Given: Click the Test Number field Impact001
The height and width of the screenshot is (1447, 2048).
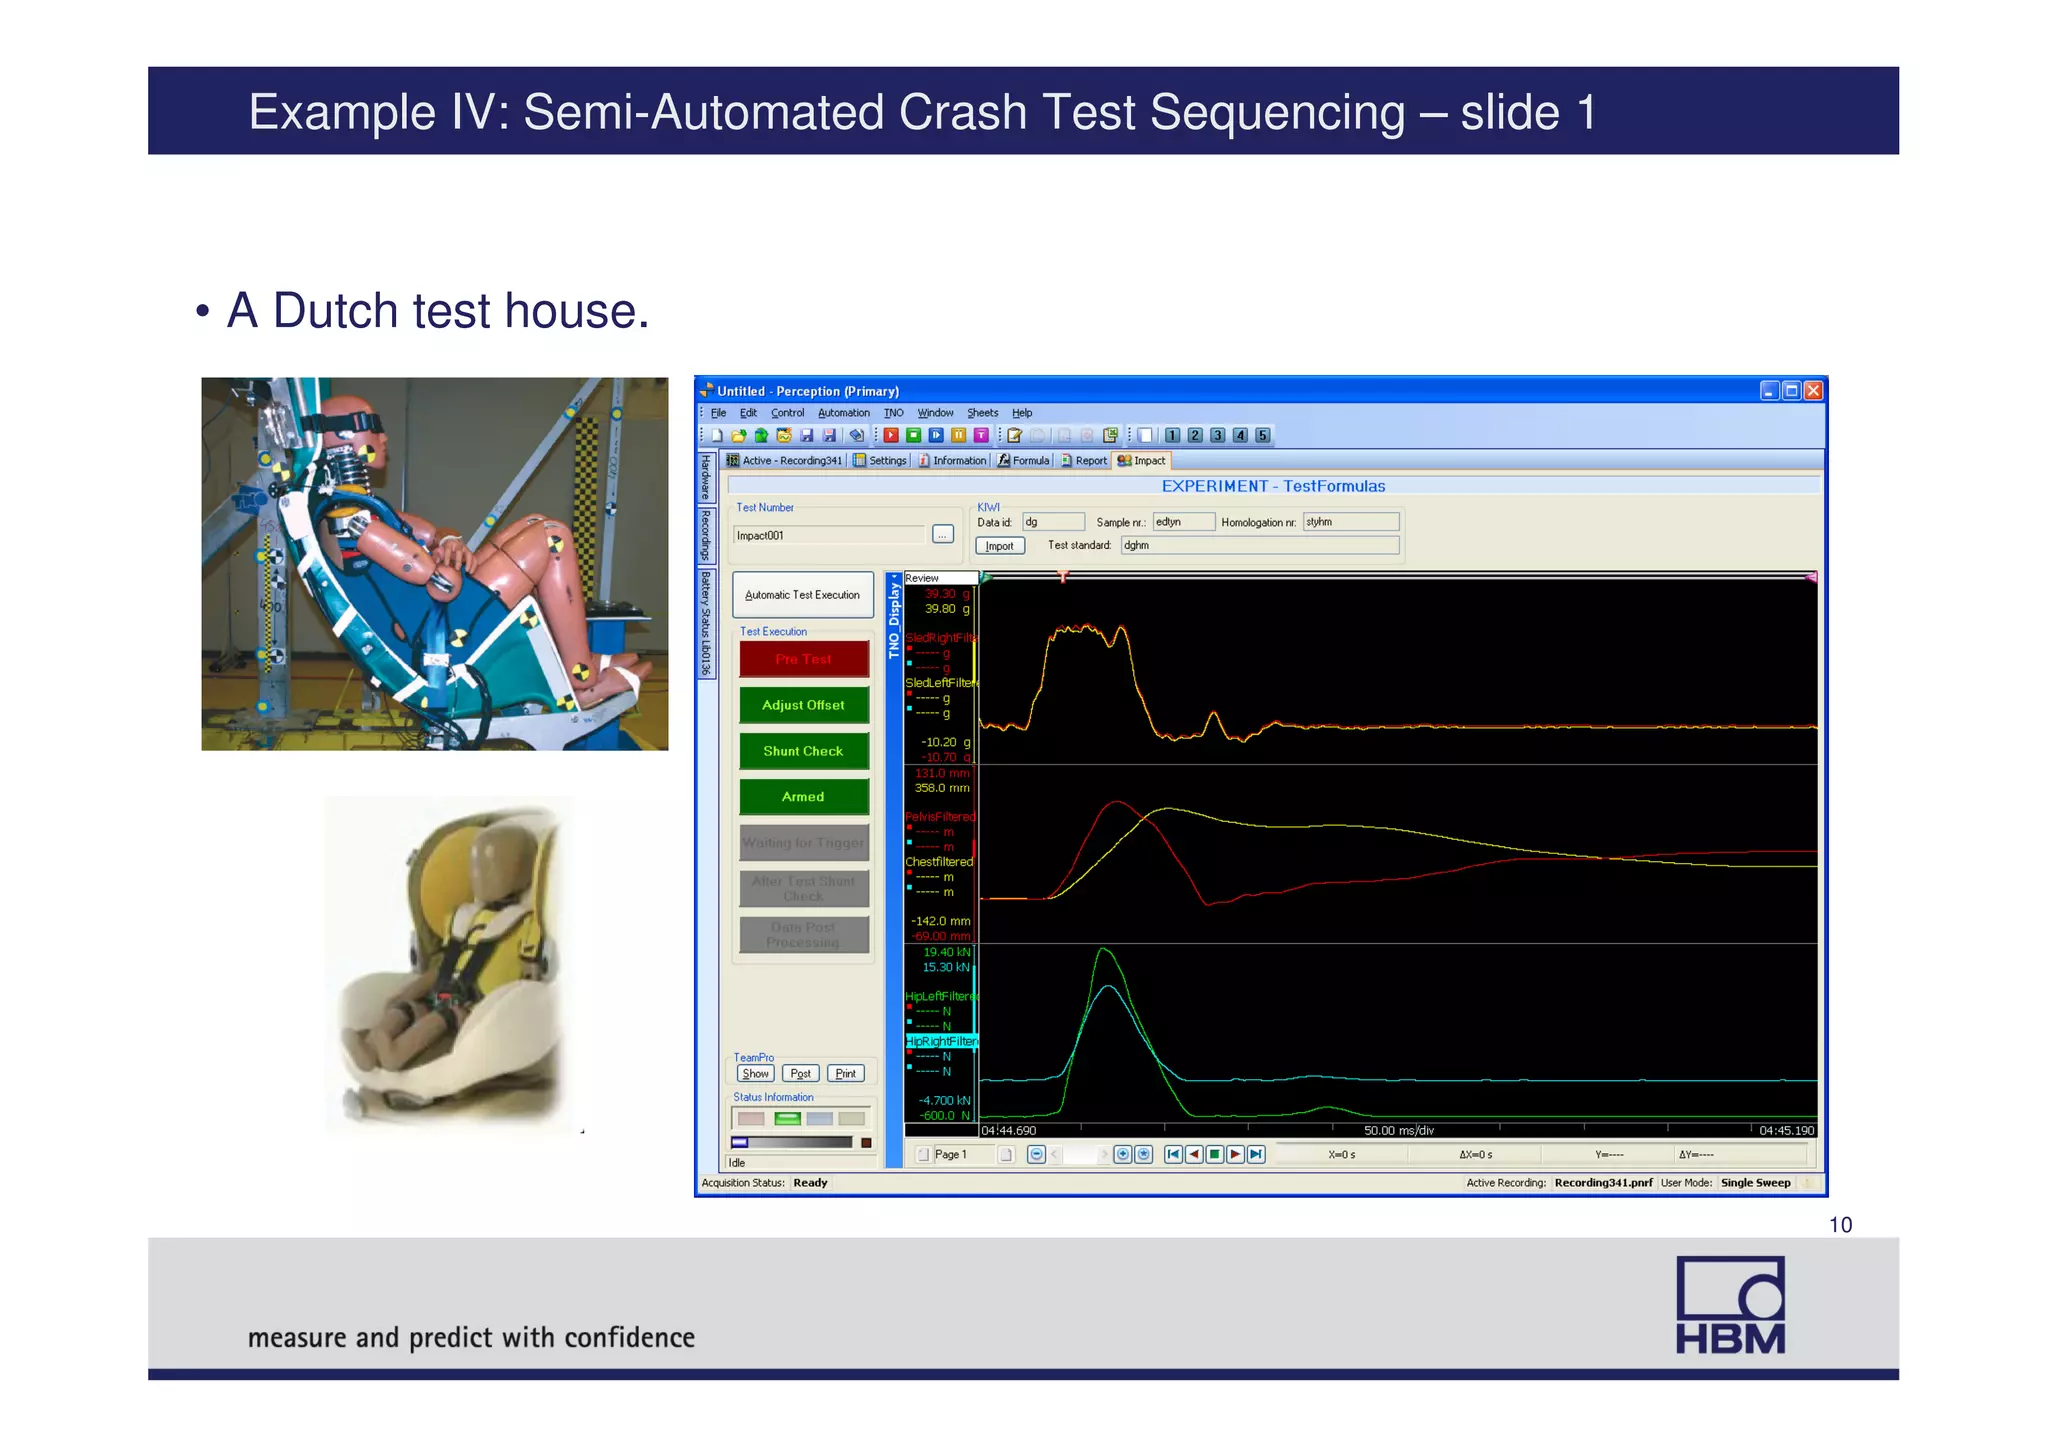Looking at the screenshot, I should point(829,536).
